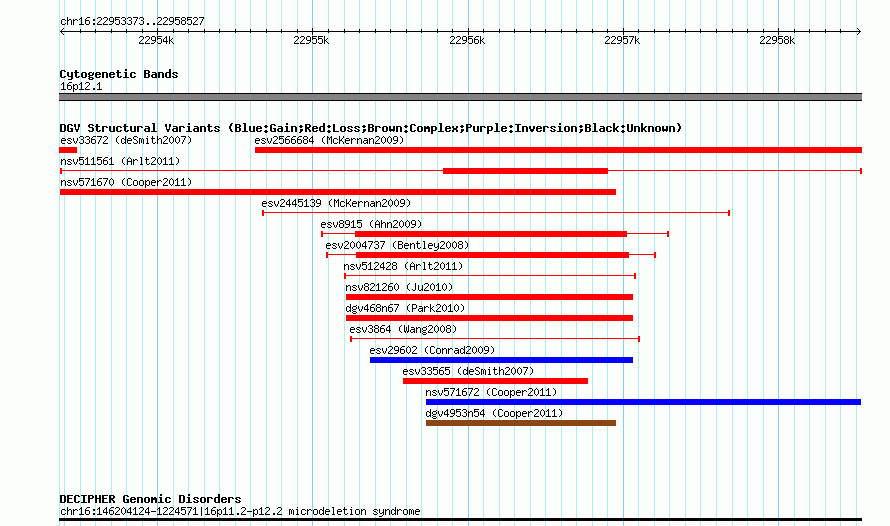Open esv8915 (Ahn2009) variant label
This screenshot has width=890, height=526.
pyautogui.click(x=371, y=224)
